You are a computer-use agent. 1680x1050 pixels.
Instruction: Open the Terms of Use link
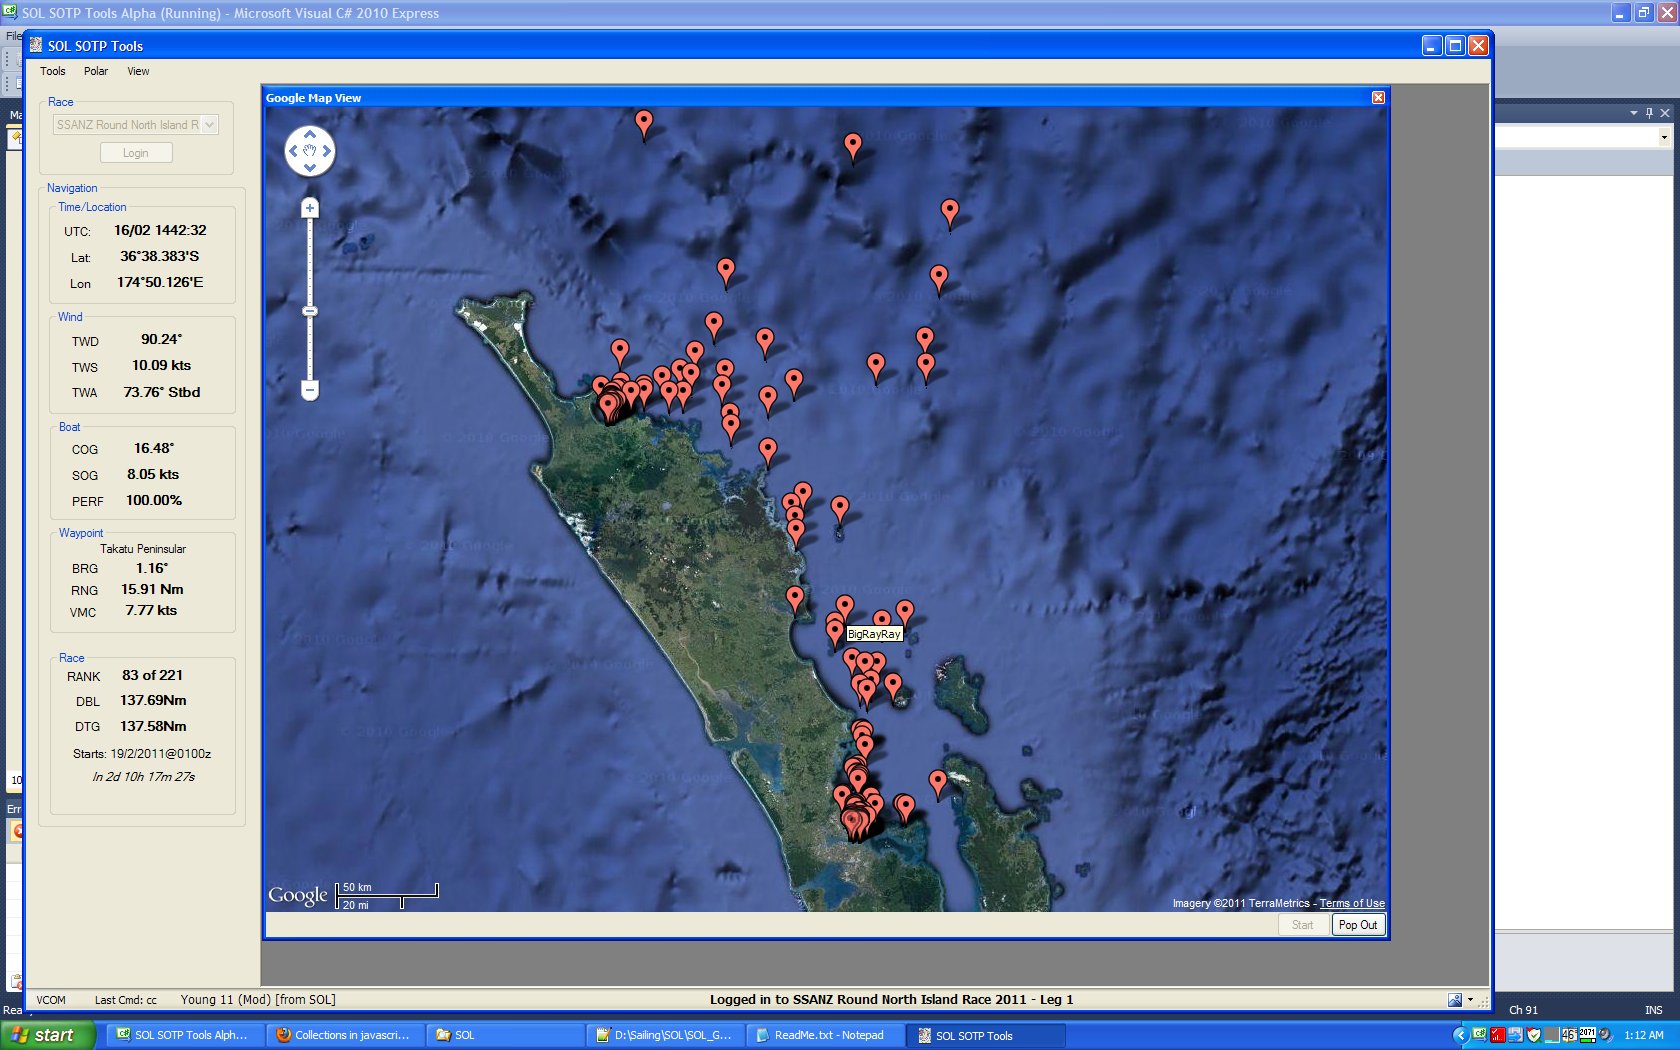tap(1352, 903)
